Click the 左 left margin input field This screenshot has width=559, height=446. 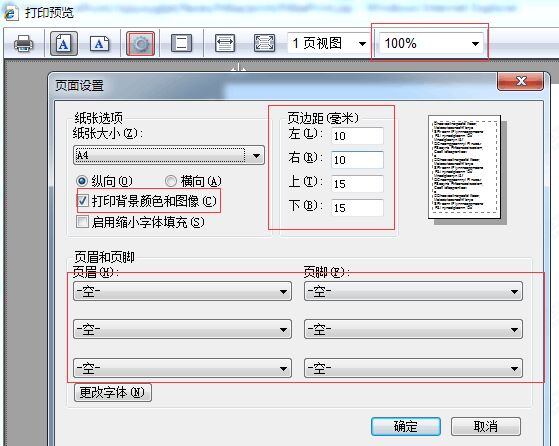click(x=357, y=136)
